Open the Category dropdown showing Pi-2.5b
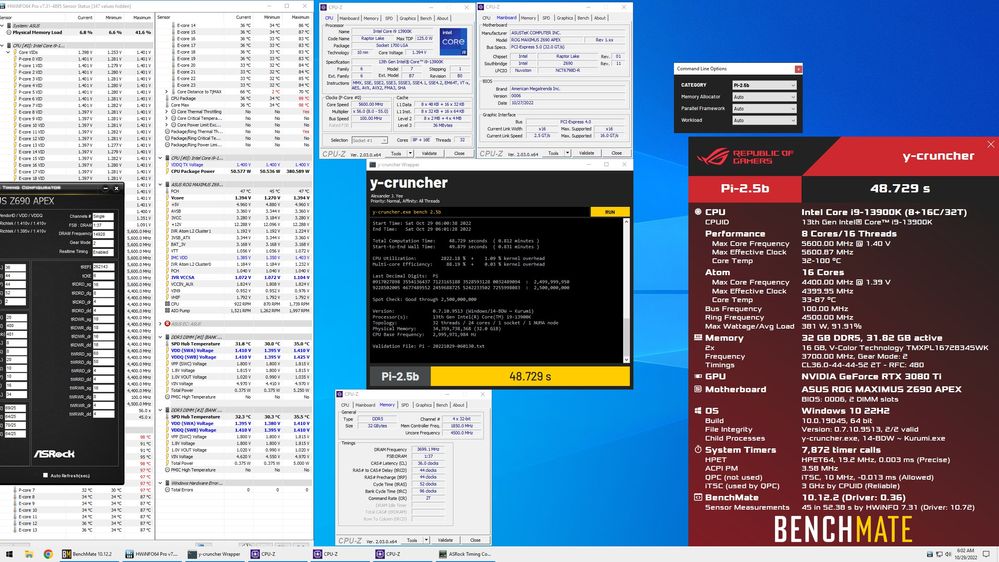This screenshot has height=562, width=999. [764, 85]
